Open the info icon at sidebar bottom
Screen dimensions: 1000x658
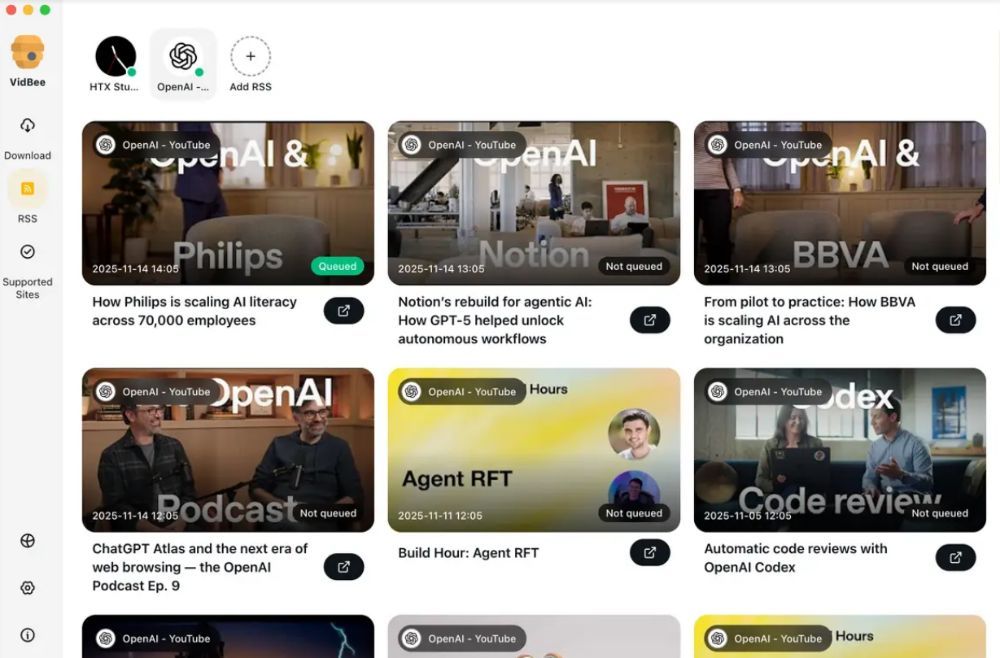27,635
